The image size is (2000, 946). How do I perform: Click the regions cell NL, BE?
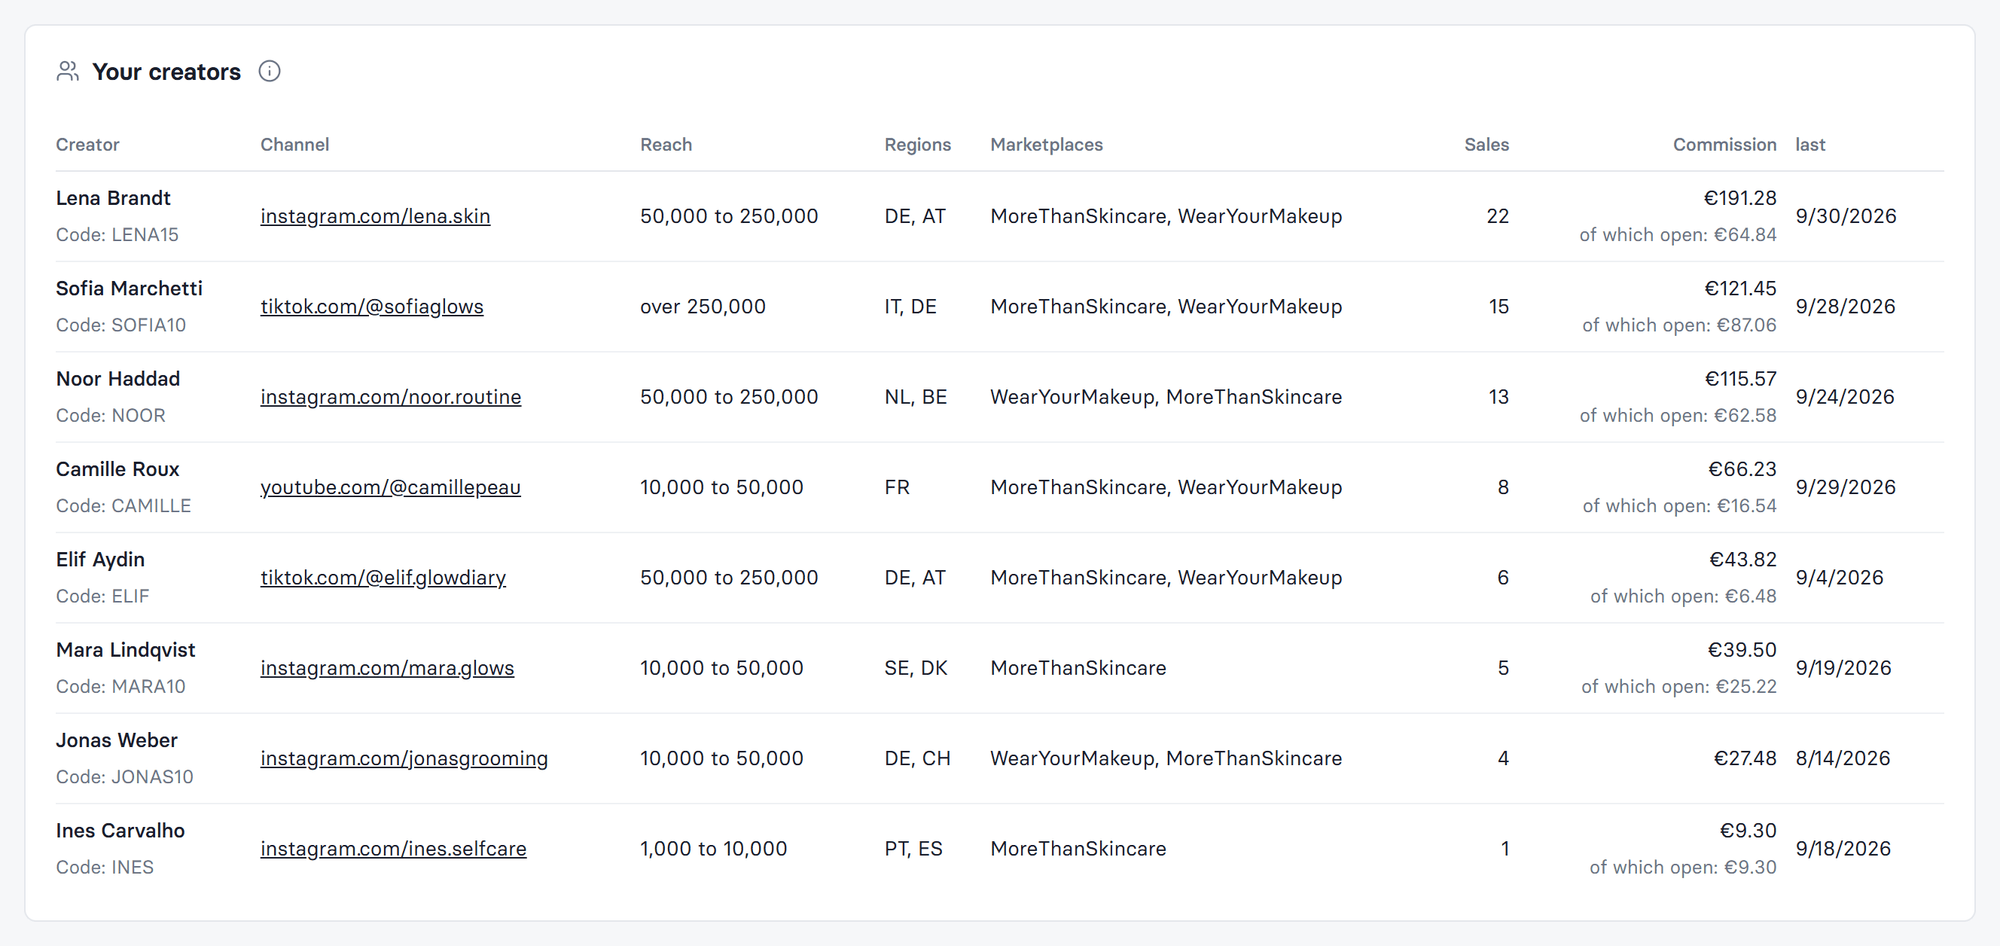click(916, 397)
